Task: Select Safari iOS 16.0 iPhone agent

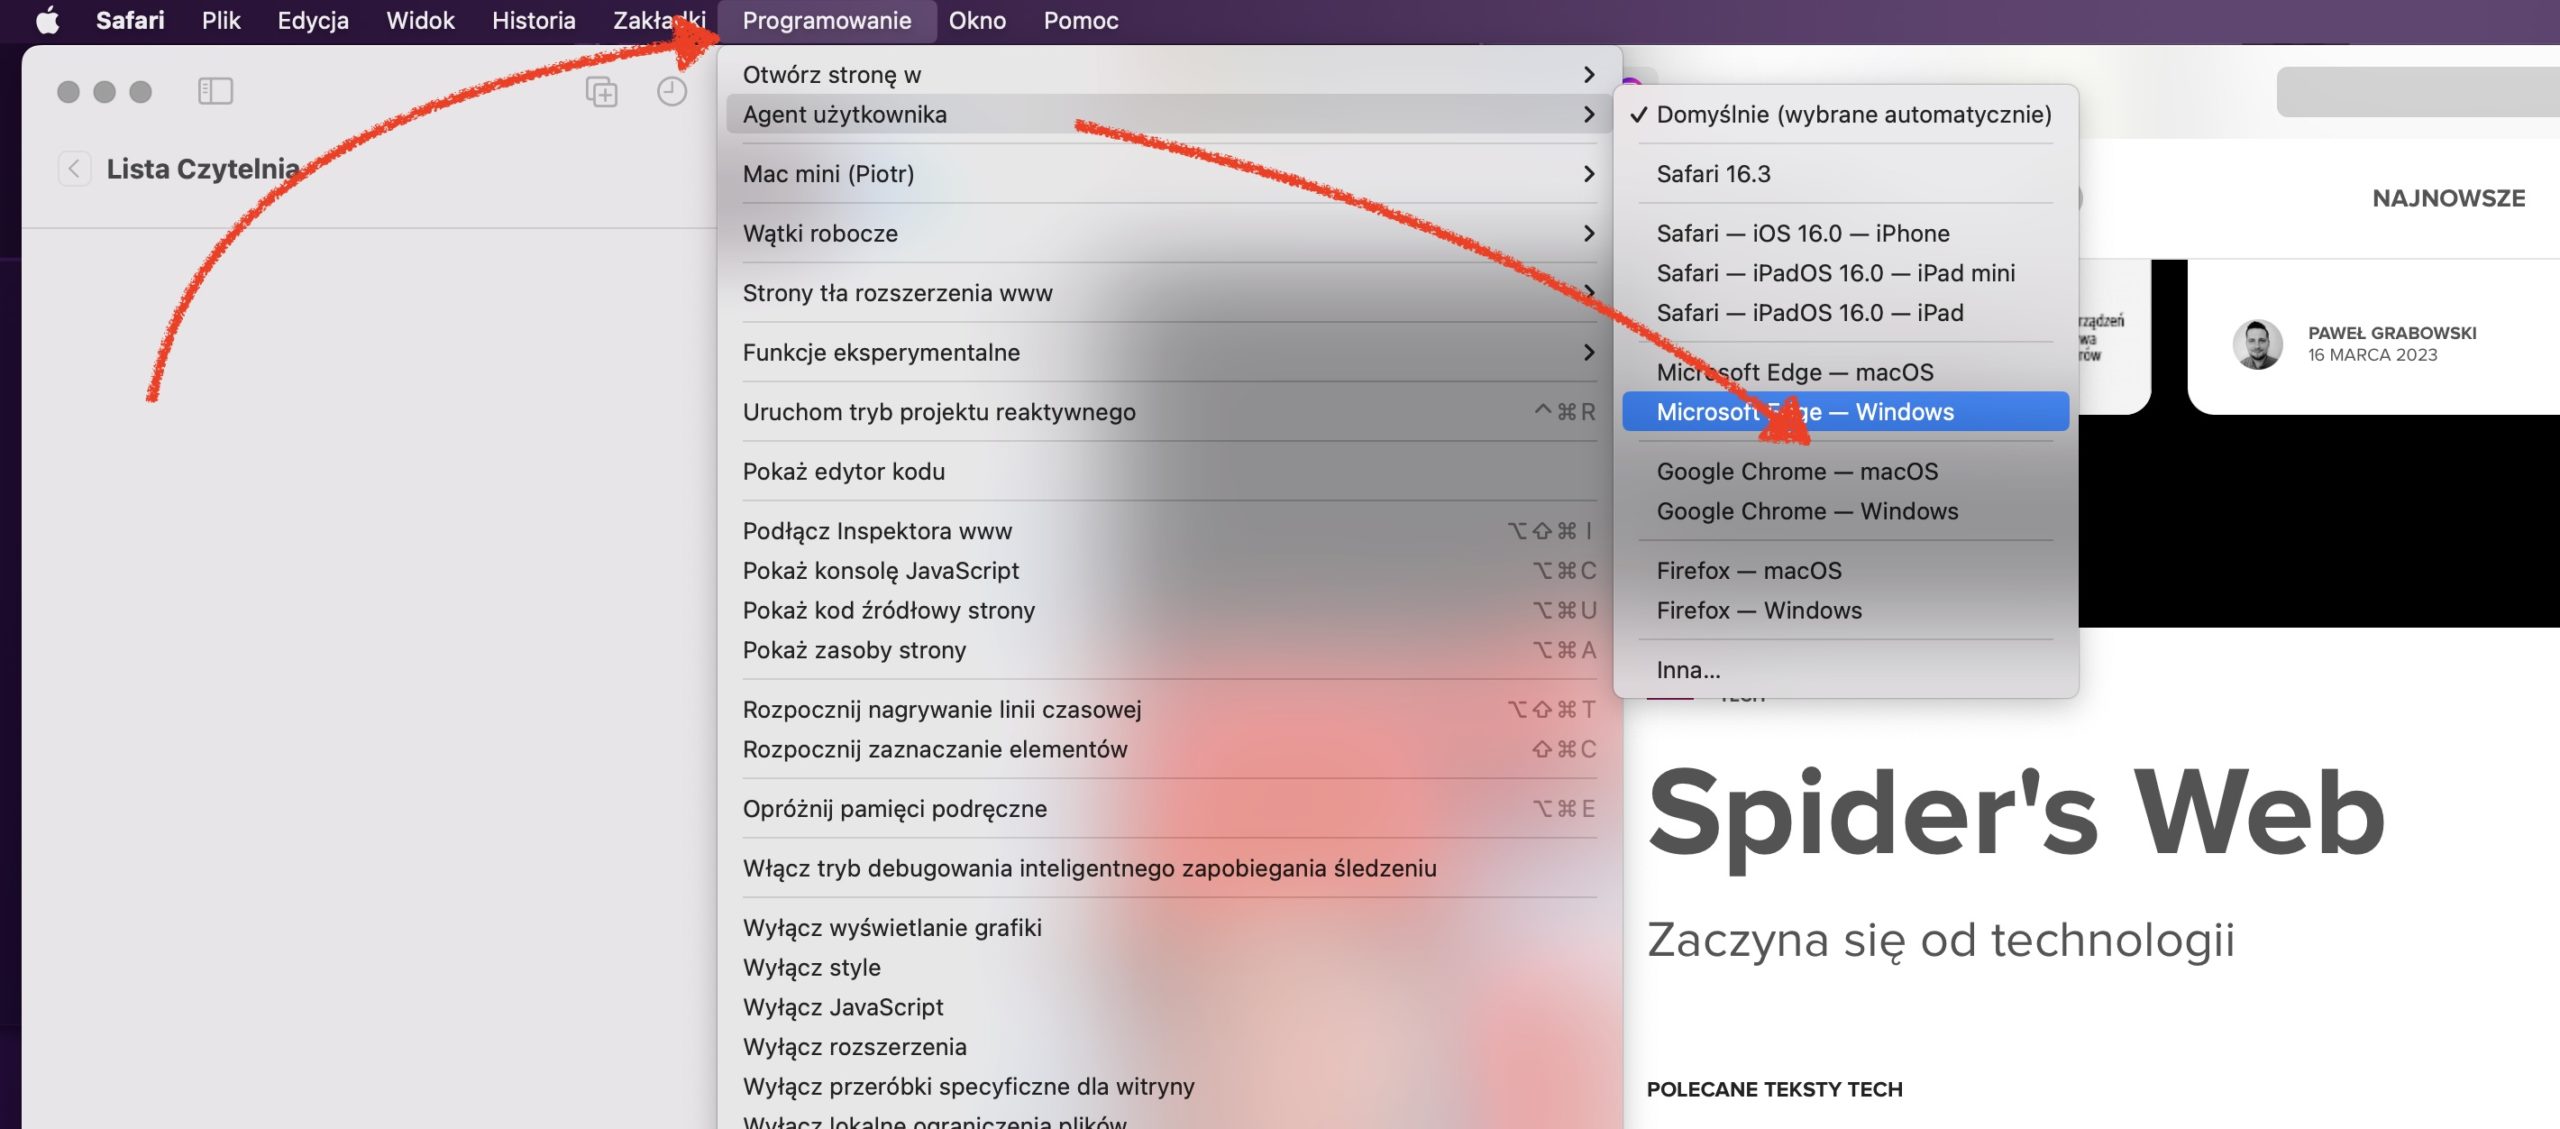Action: (x=1845, y=233)
